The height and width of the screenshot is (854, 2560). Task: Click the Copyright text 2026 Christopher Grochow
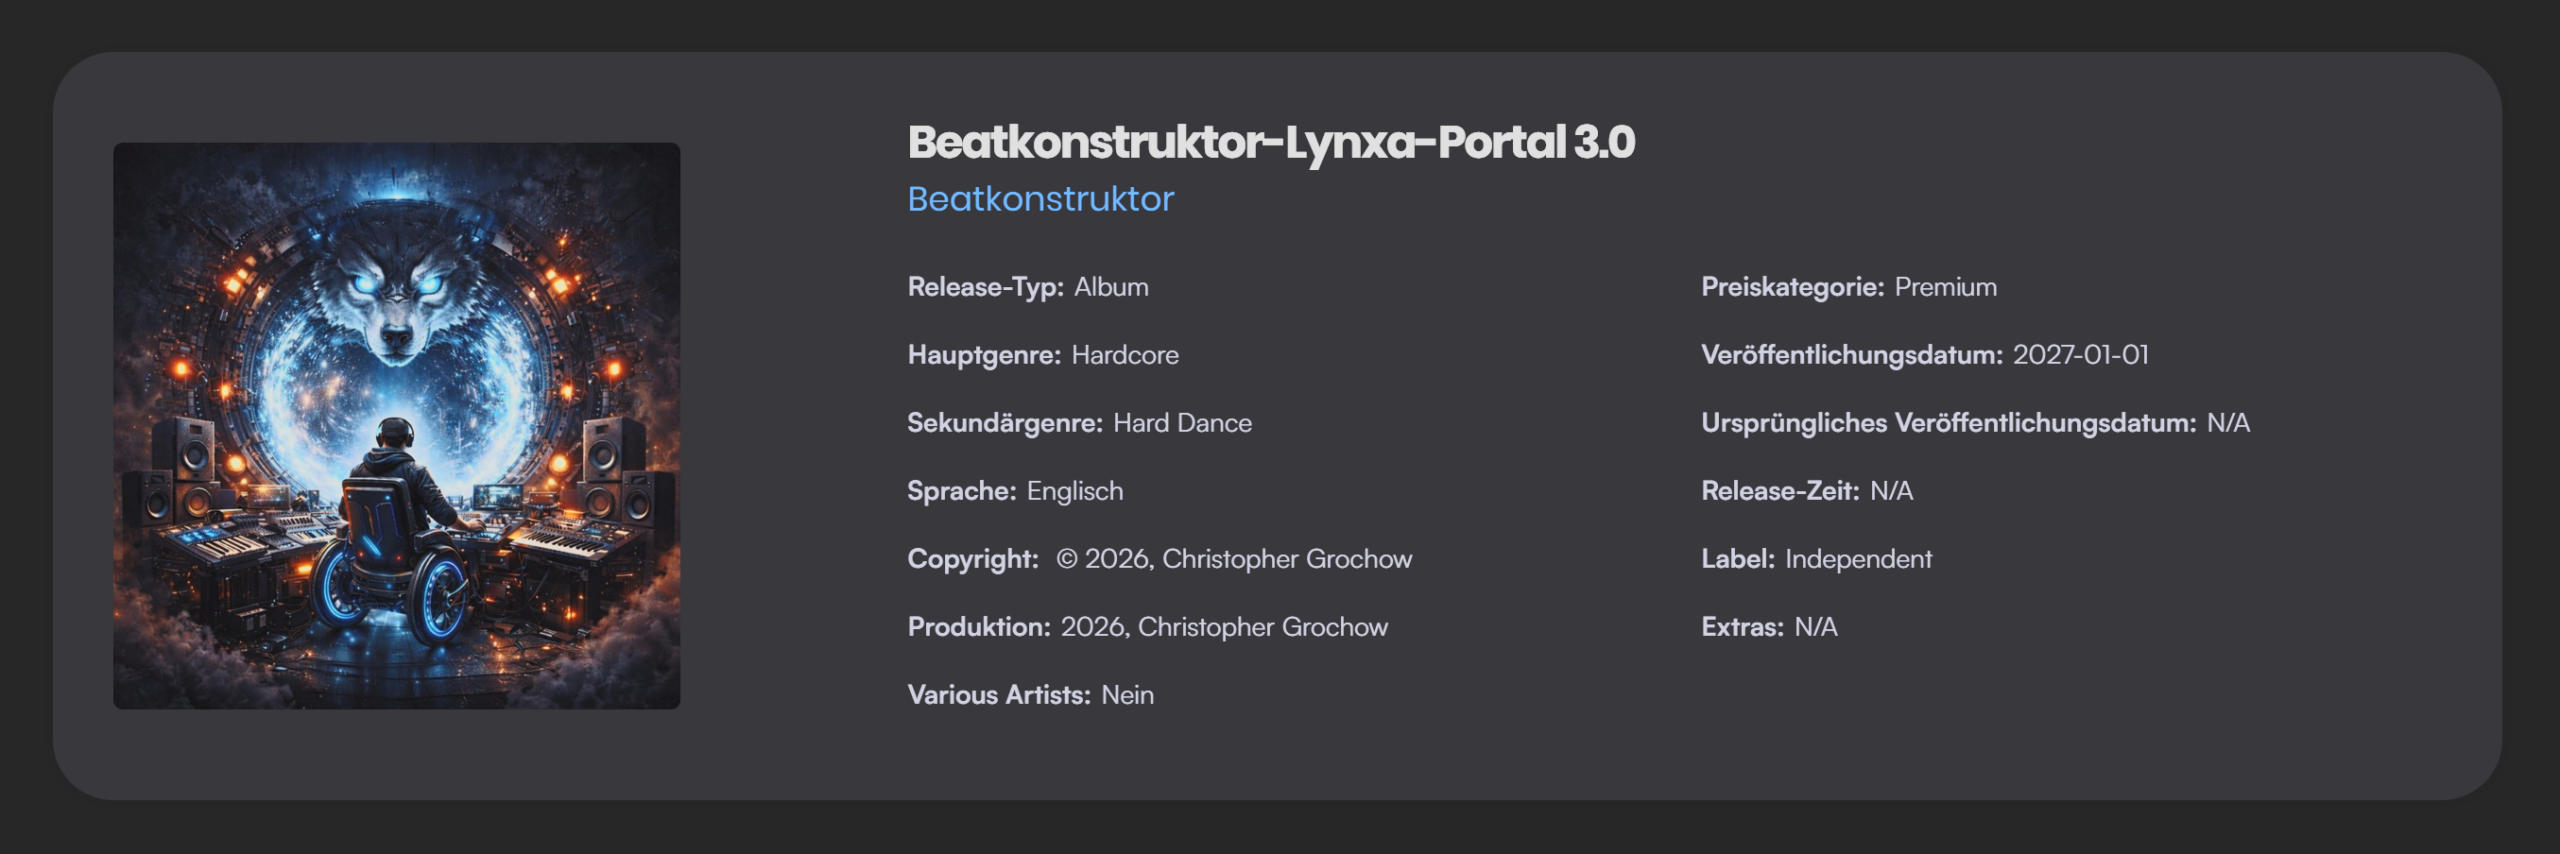(x=1234, y=559)
